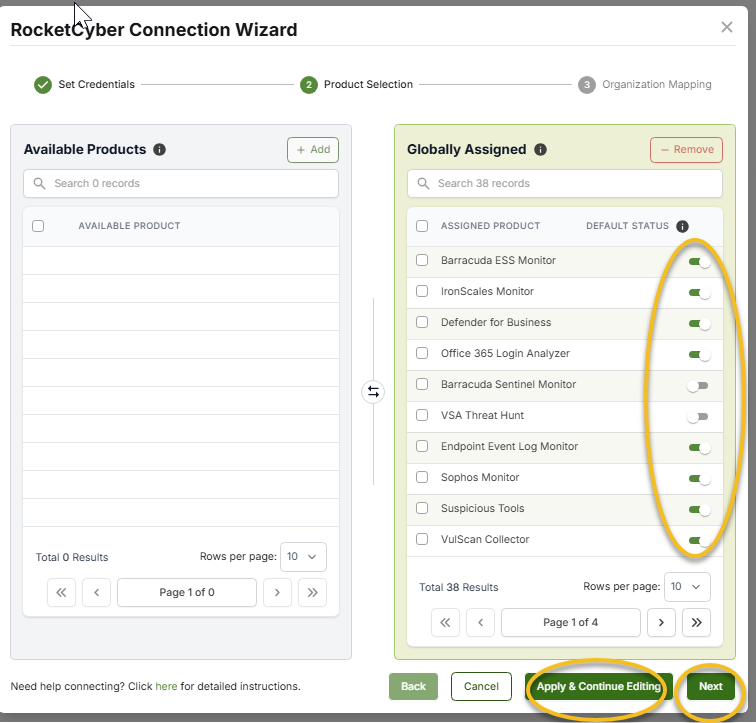Open the Page 1 of 0 selector
Image resolution: width=756 pixels, height=723 pixels.
coord(187,592)
